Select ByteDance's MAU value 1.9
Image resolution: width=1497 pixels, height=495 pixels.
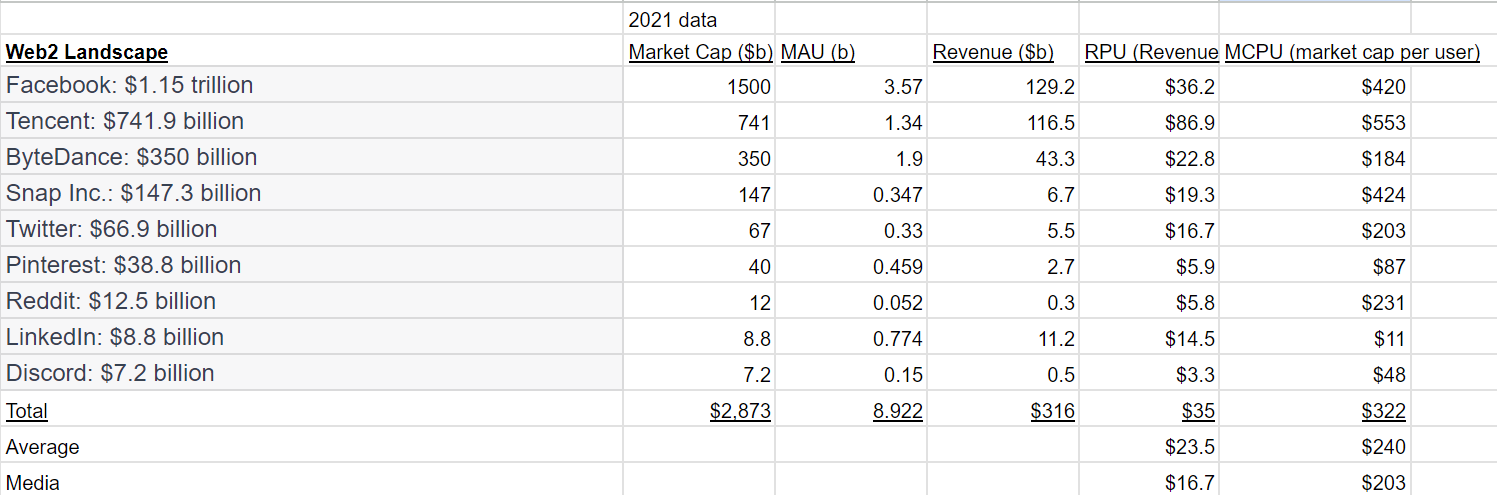(910, 159)
